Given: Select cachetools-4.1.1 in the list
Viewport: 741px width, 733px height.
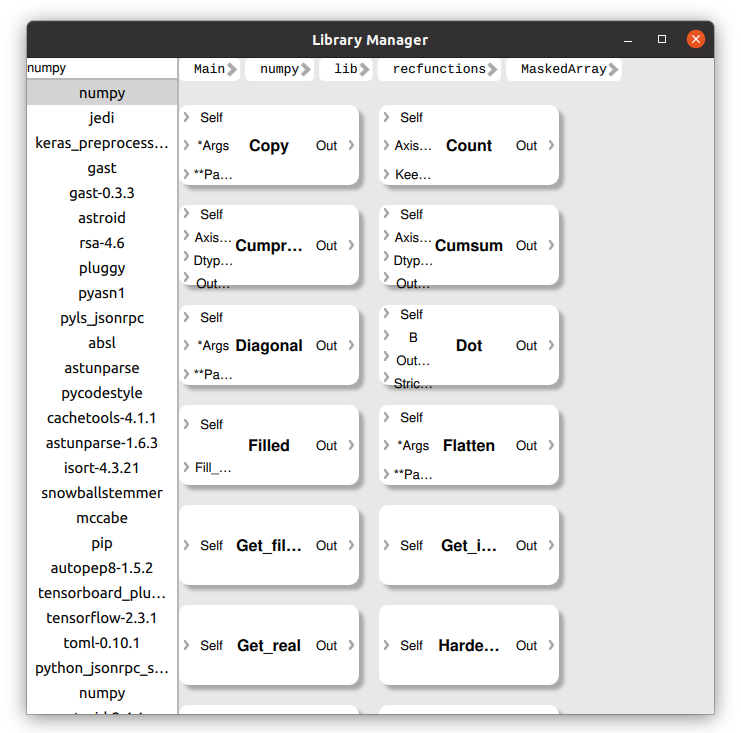Looking at the screenshot, I should pos(102,418).
